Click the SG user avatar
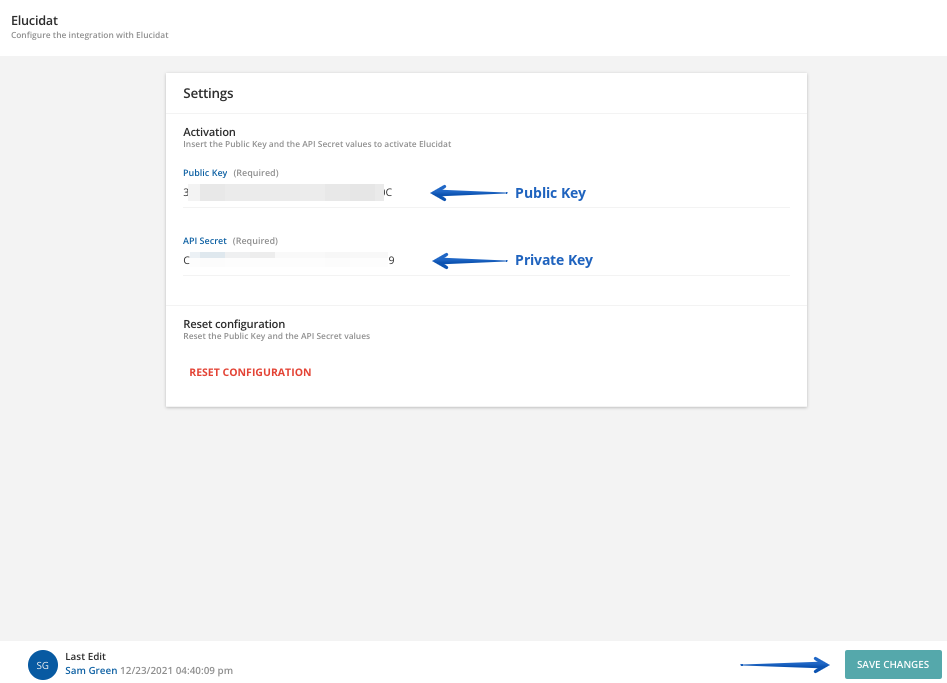Screen dimensions: 947x683 pyautogui.click(x=43, y=665)
